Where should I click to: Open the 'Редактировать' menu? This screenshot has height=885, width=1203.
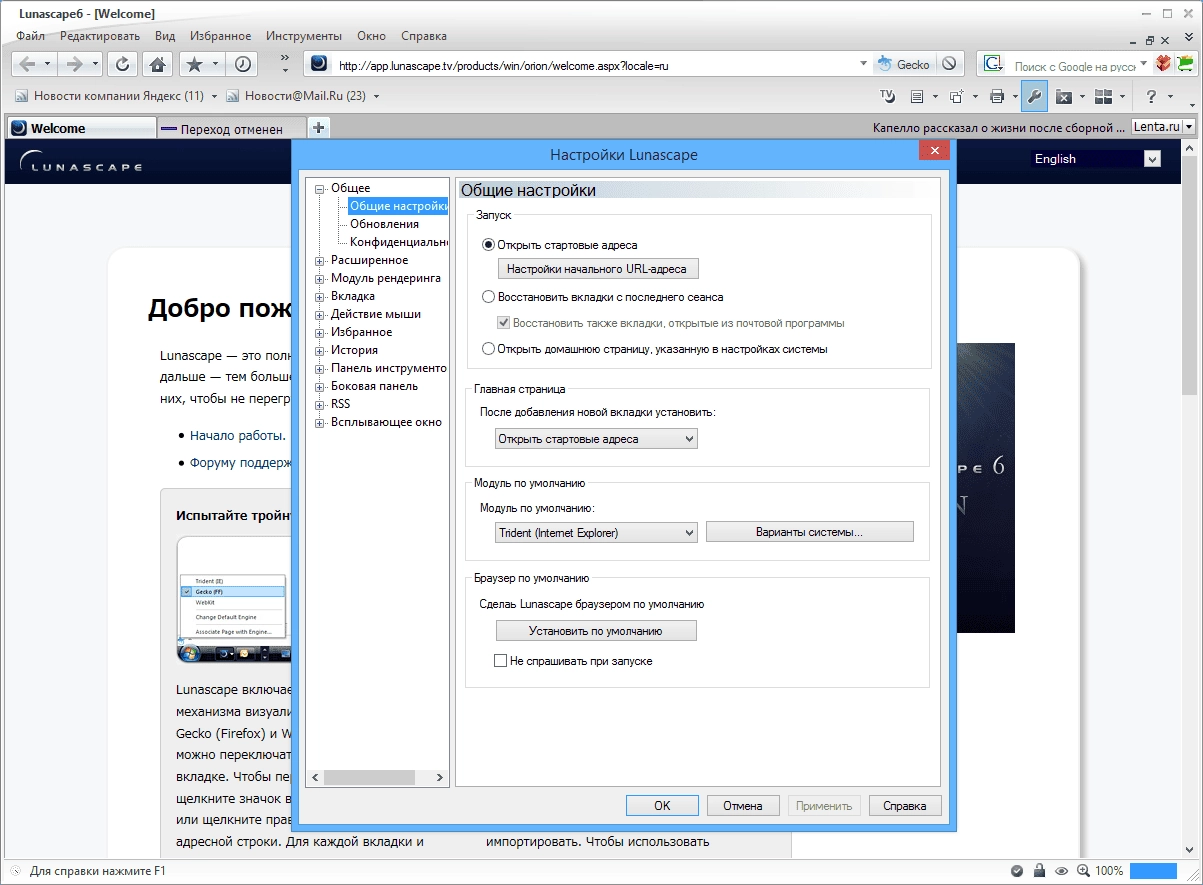coord(100,35)
